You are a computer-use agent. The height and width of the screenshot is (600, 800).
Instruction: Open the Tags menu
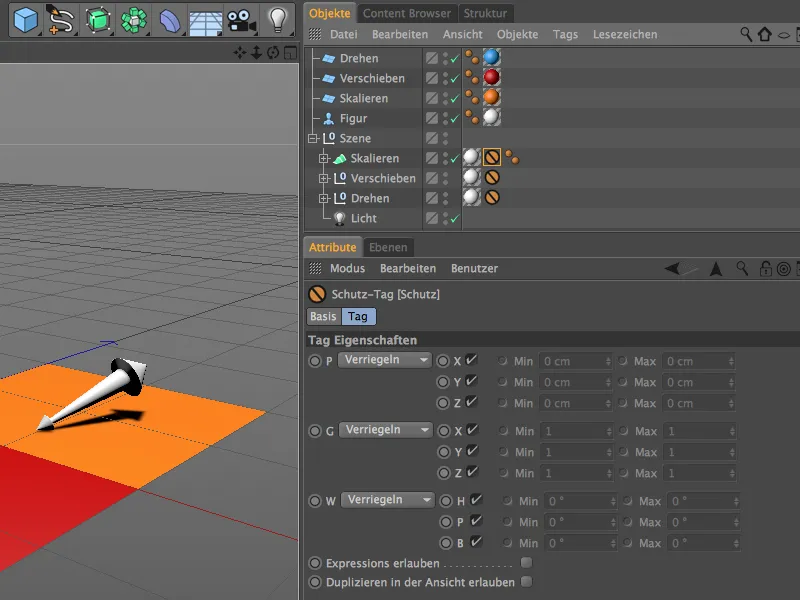point(565,34)
